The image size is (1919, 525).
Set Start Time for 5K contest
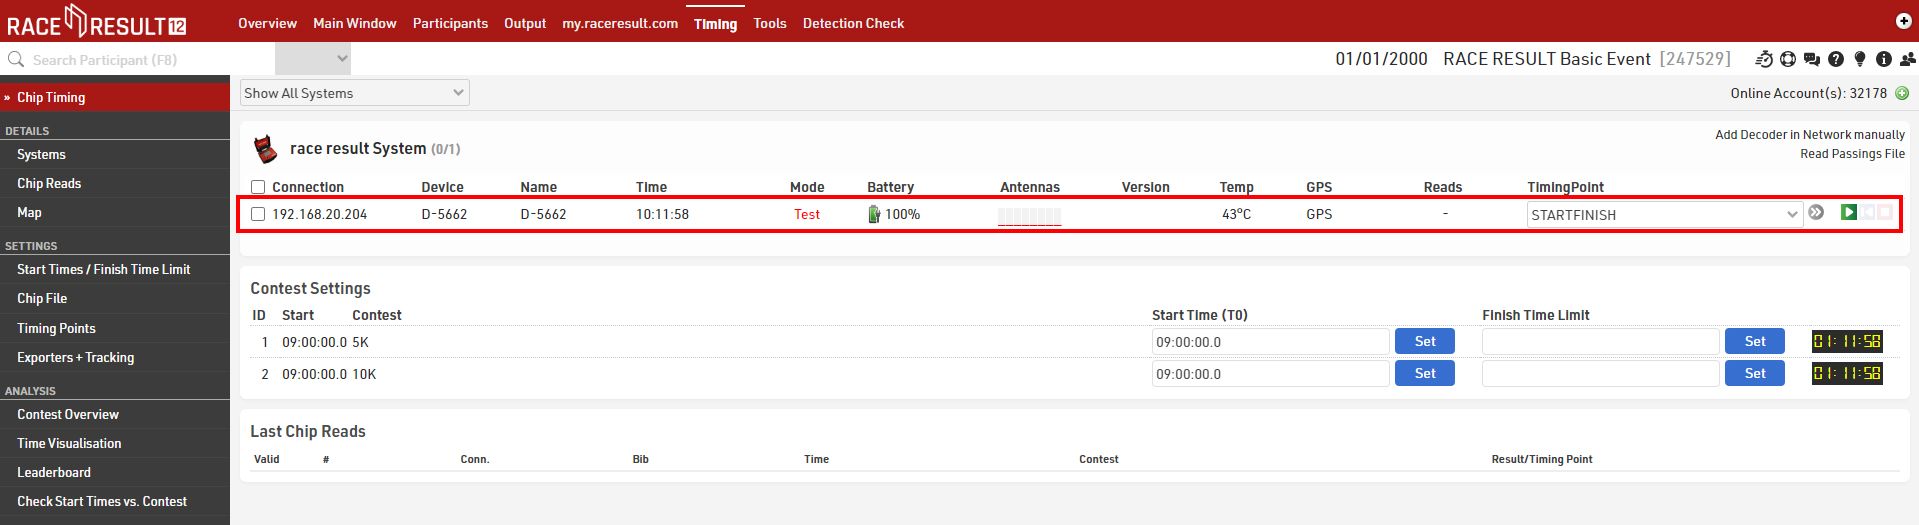pyautogui.click(x=1425, y=341)
